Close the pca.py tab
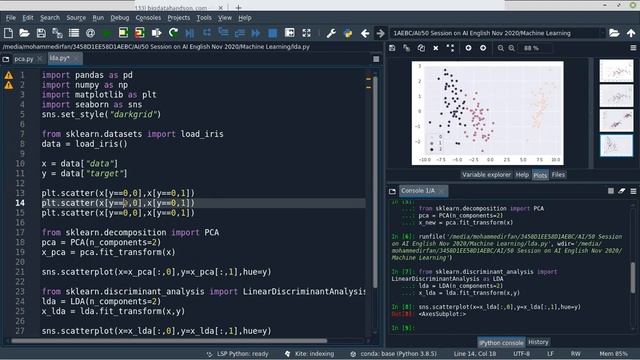The image size is (640, 360). click(x=40, y=59)
